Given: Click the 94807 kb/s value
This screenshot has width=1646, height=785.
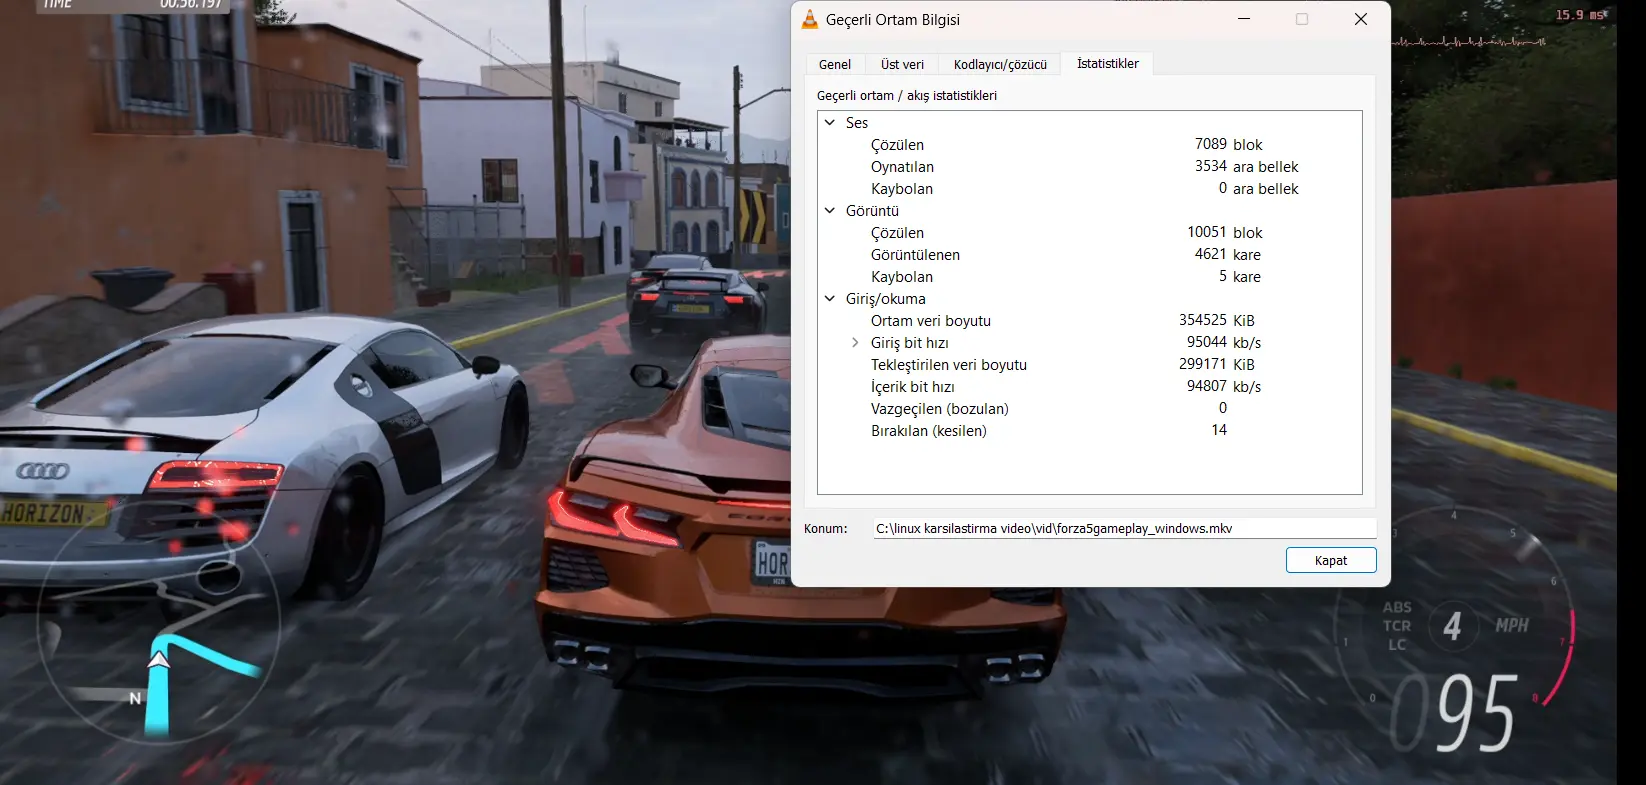Looking at the screenshot, I should (x=1224, y=386).
